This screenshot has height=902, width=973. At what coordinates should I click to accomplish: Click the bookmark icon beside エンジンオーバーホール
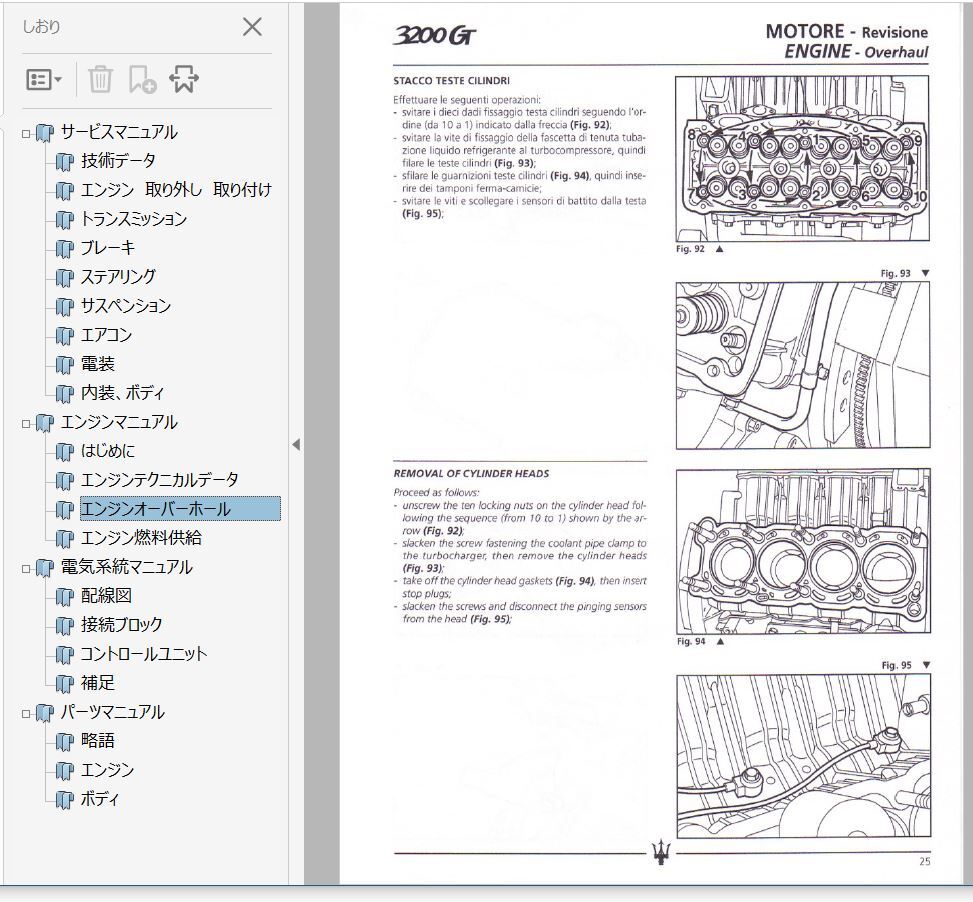point(65,510)
